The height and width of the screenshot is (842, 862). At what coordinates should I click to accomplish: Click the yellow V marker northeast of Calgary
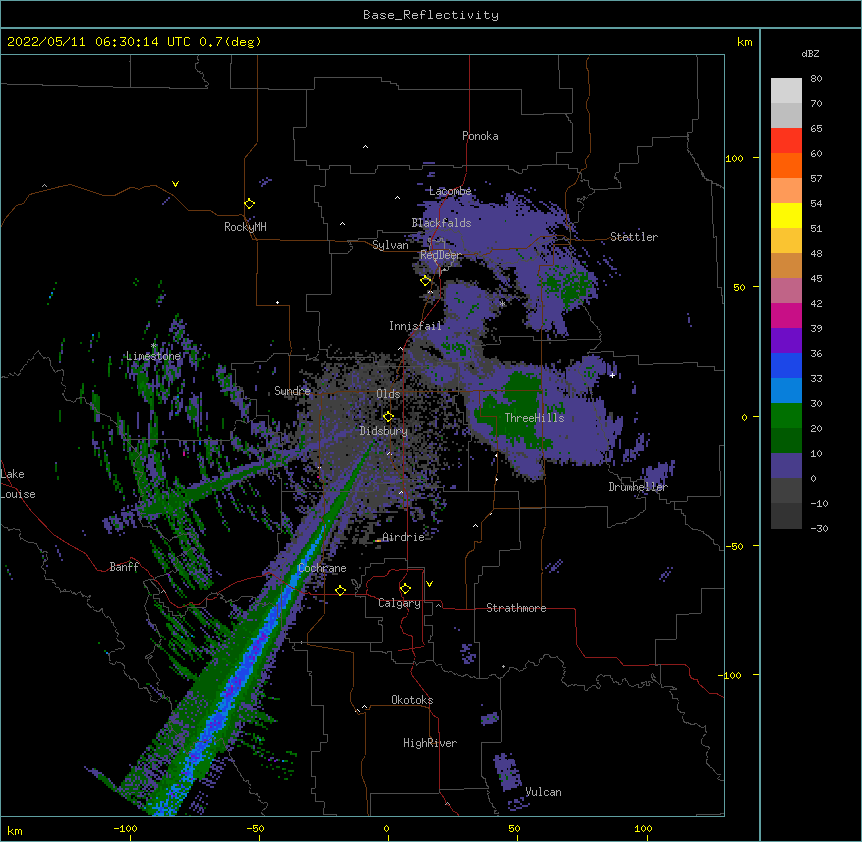click(x=429, y=584)
